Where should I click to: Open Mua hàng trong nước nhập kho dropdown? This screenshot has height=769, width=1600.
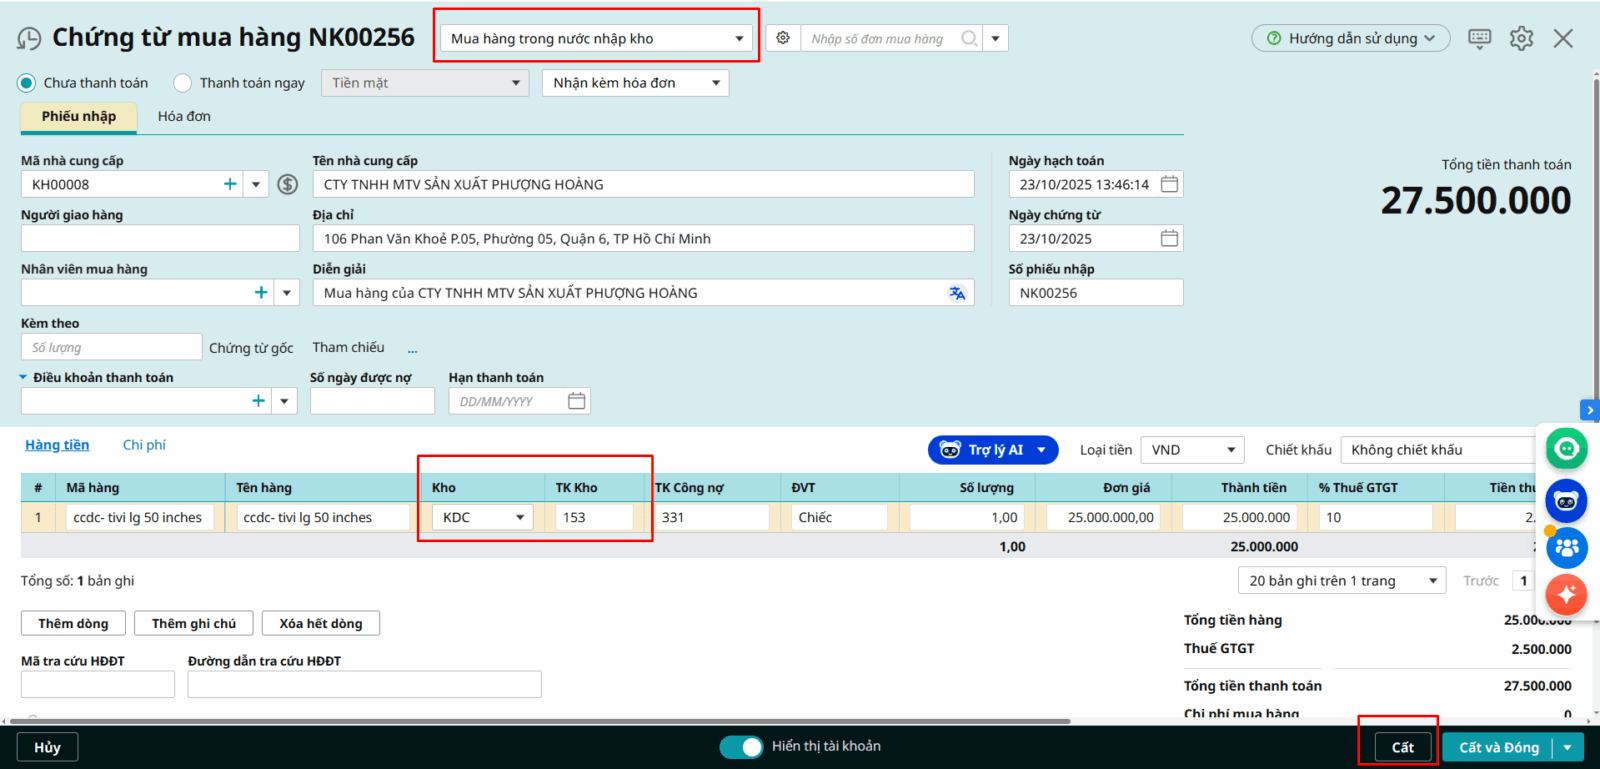click(597, 39)
